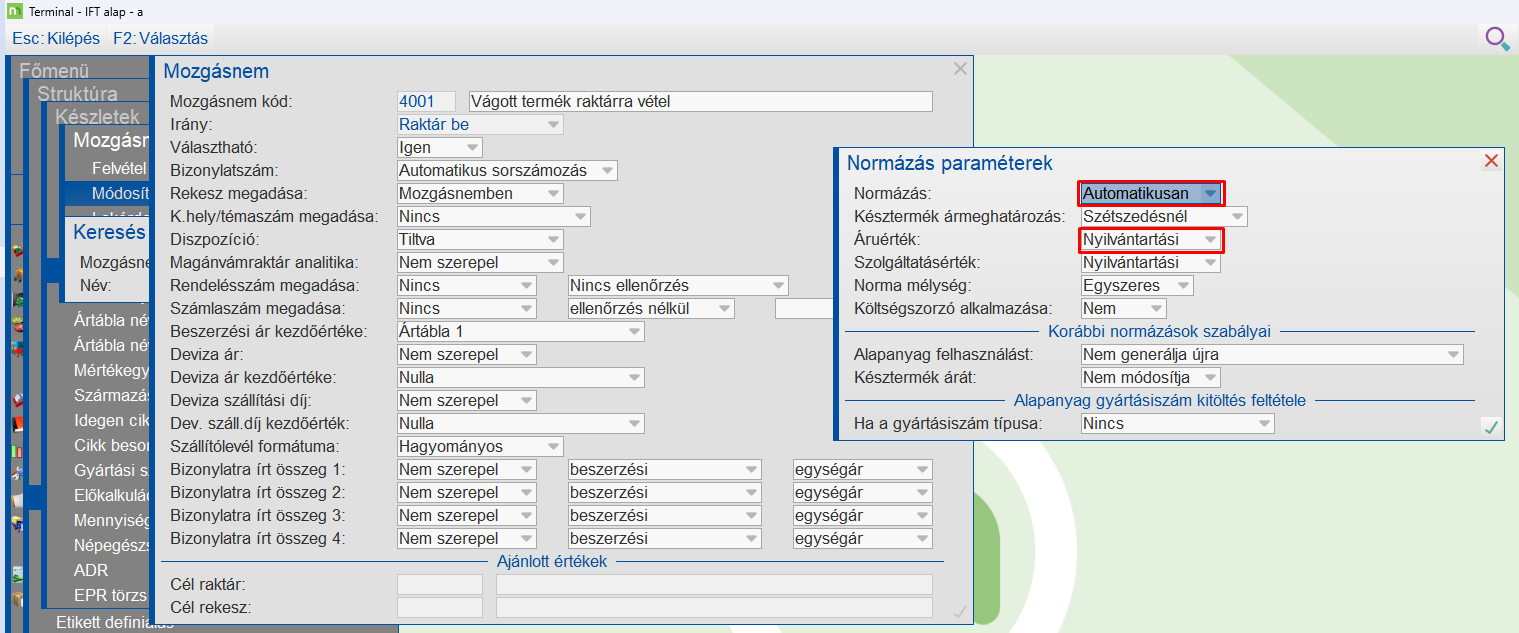This screenshot has height=633, width=1519.
Task: Click Esc: Kilépés in the top bar
Action: [x=56, y=39]
